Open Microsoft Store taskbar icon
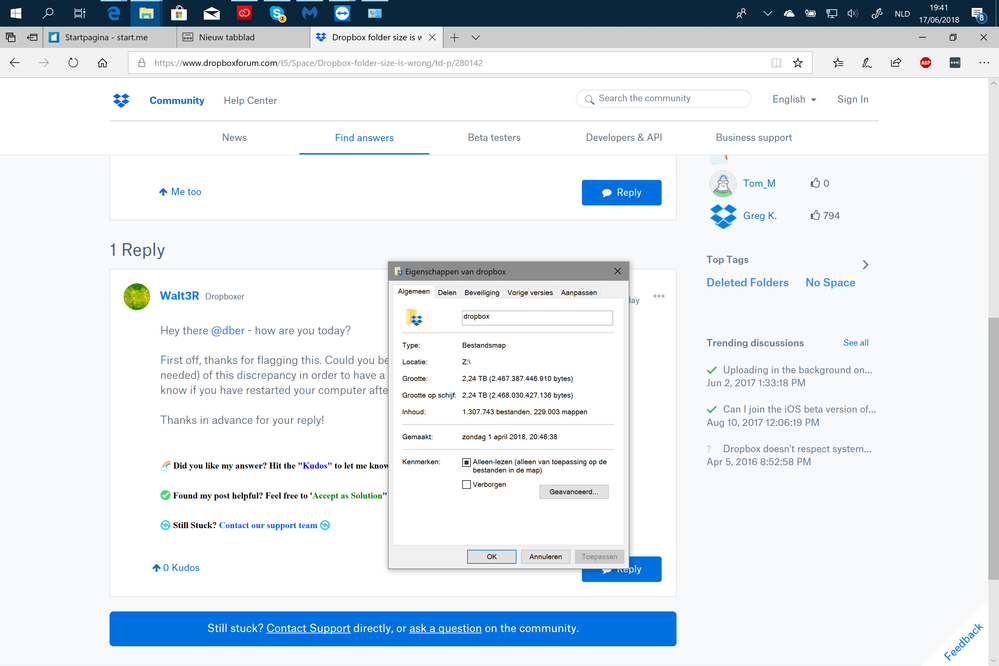This screenshot has width=999, height=666. [179, 13]
